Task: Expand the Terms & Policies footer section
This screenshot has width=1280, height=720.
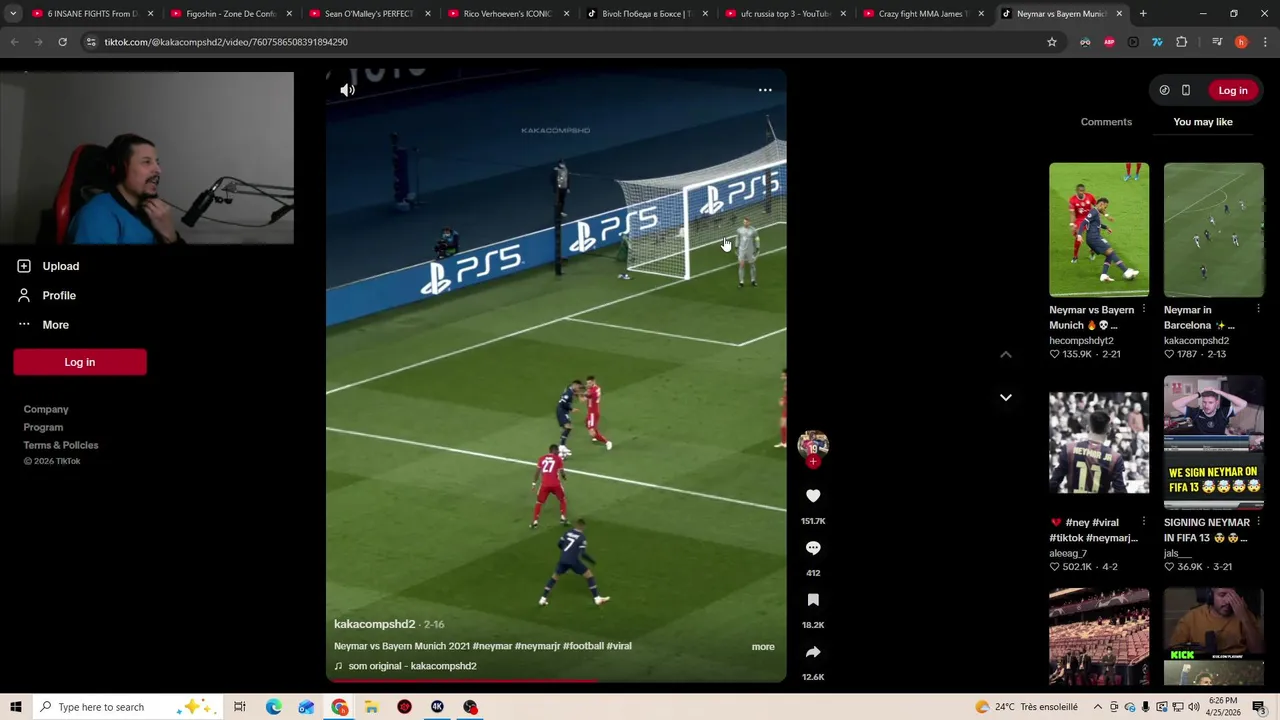Action: coord(61,445)
